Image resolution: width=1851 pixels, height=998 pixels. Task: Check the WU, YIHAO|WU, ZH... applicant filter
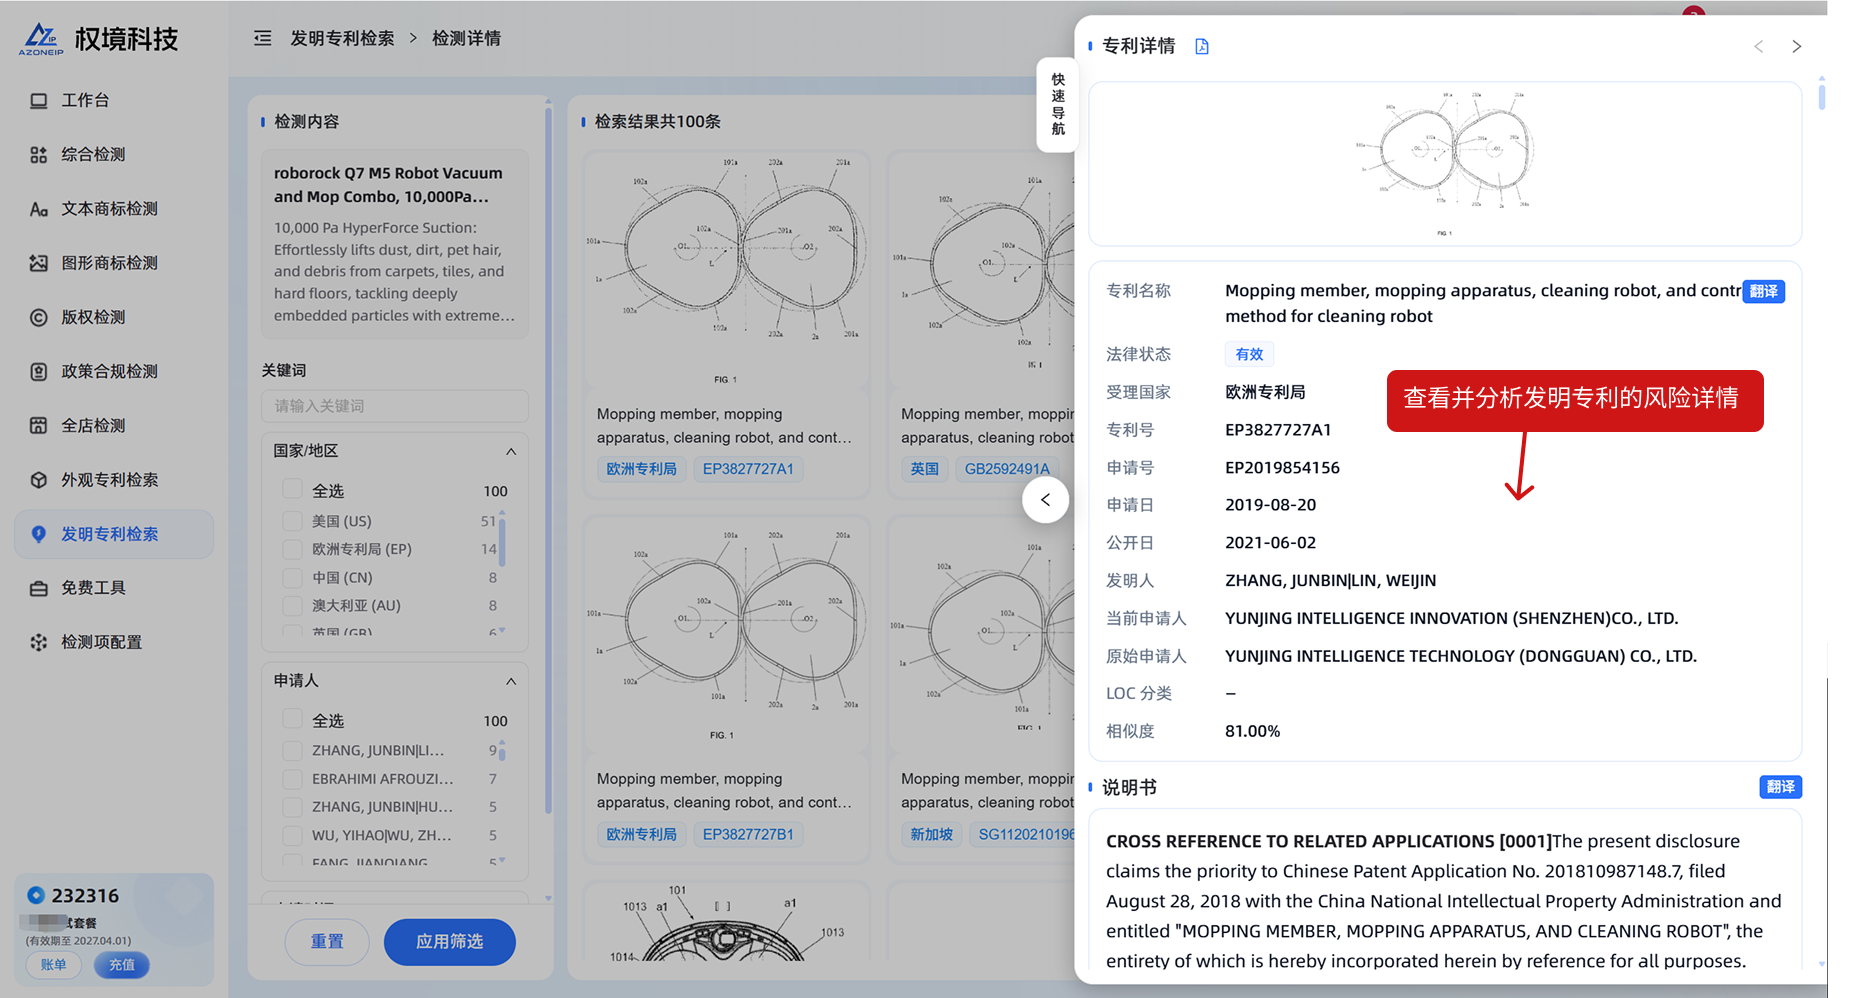pyautogui.click(x=292, y=835)
